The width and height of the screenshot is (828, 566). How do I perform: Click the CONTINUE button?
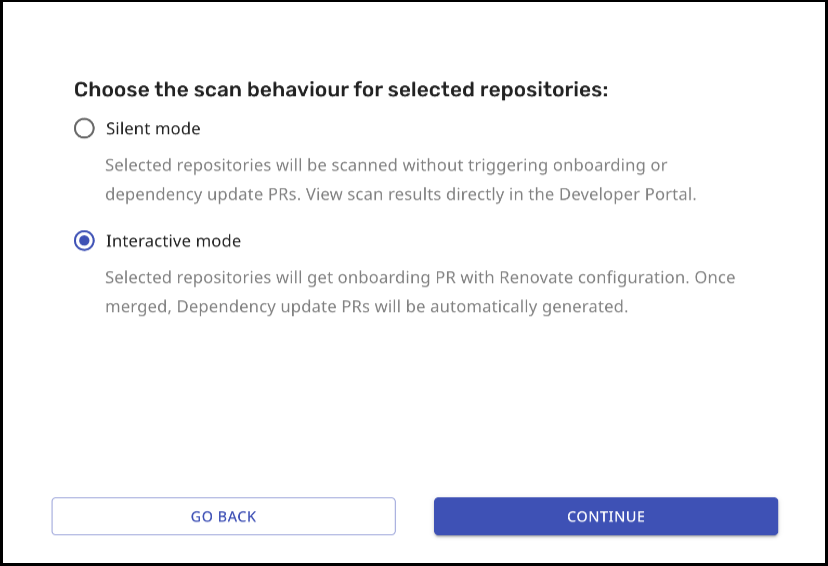[605, 517]
